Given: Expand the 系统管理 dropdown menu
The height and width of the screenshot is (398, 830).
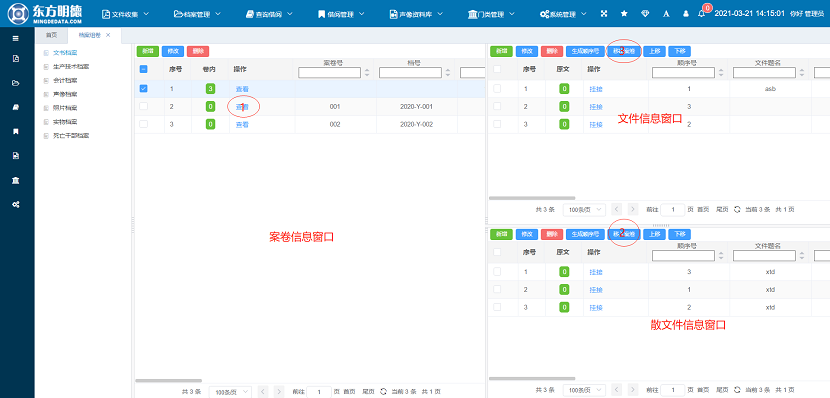Looking at the screenshot, I should (563, 14).
